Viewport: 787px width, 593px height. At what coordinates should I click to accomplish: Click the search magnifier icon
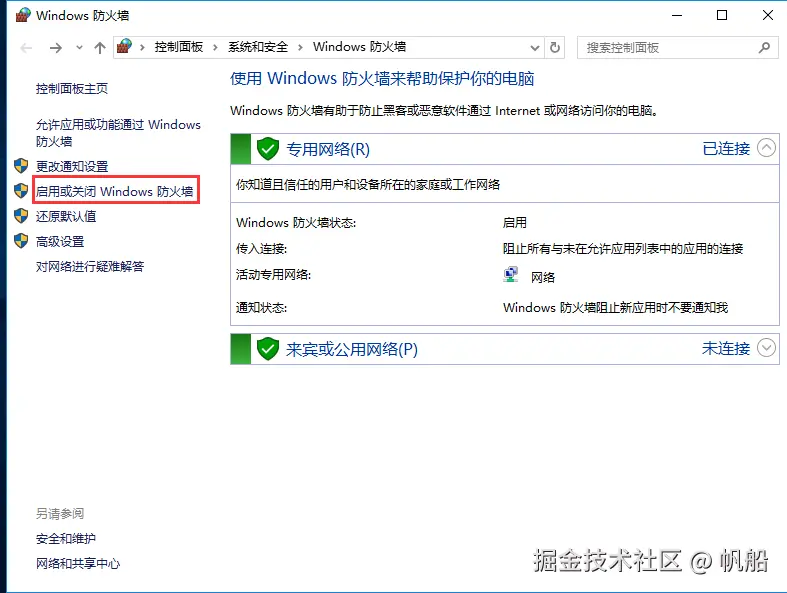764,48
